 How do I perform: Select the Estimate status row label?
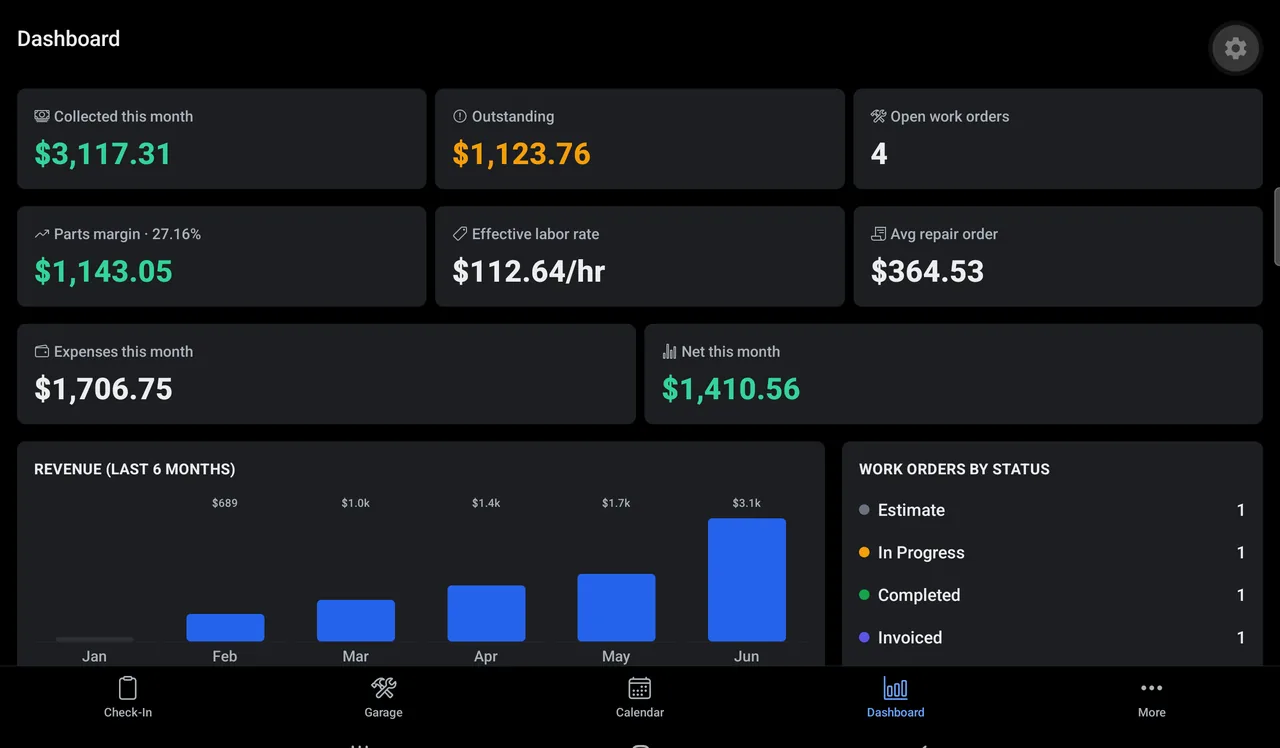tap(911, 510)
